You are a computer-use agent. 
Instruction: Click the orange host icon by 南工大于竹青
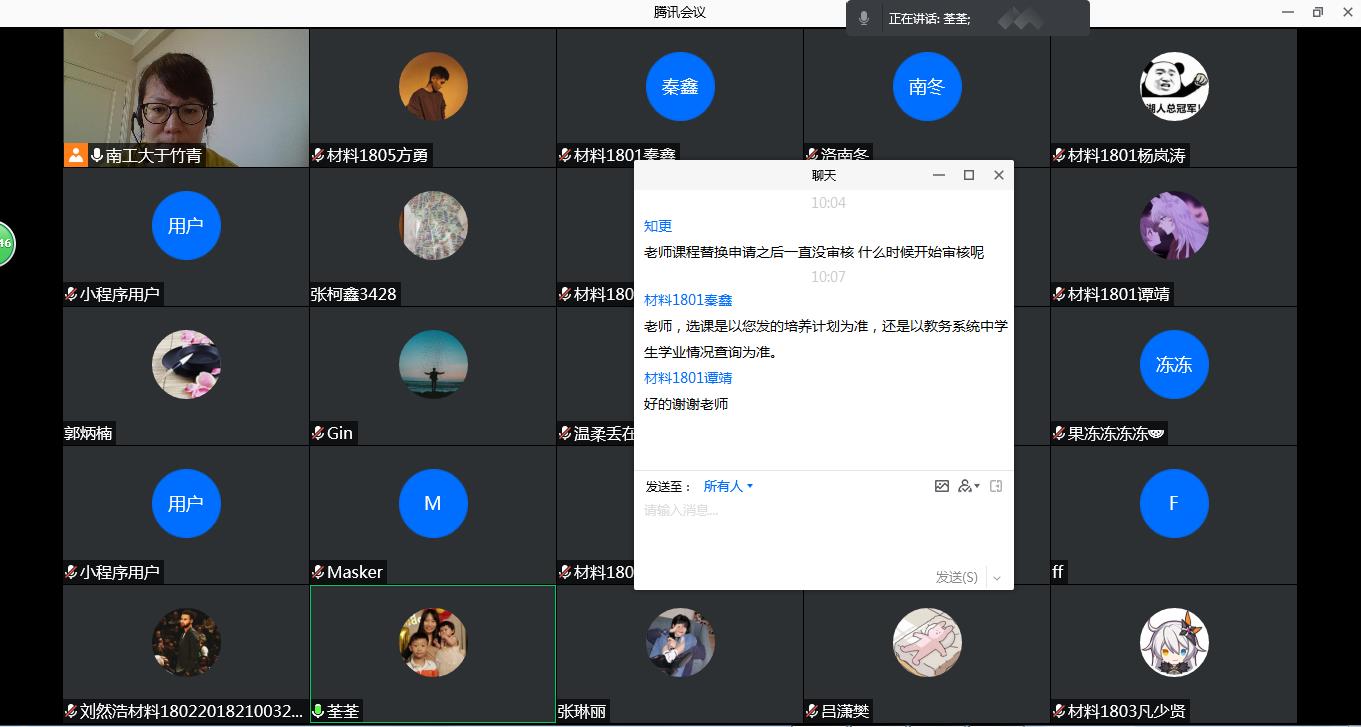coord(76,155)
